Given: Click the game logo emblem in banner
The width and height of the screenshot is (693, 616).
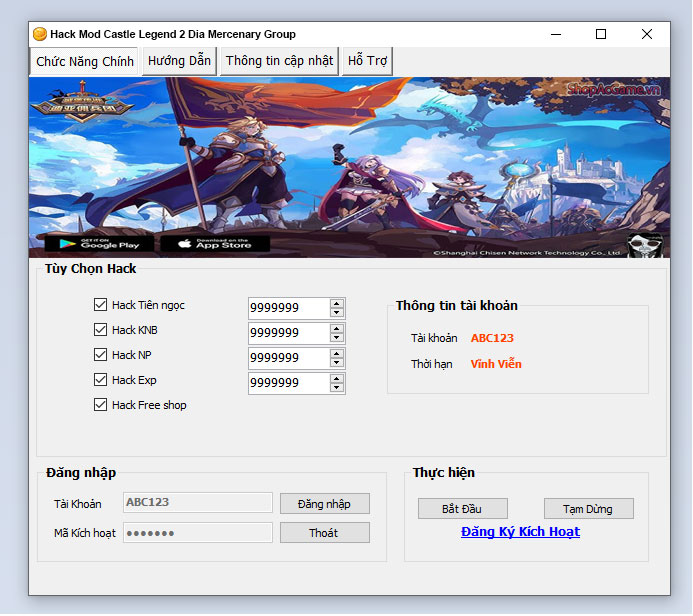Looking at the screenshot, I should (82, 103).
